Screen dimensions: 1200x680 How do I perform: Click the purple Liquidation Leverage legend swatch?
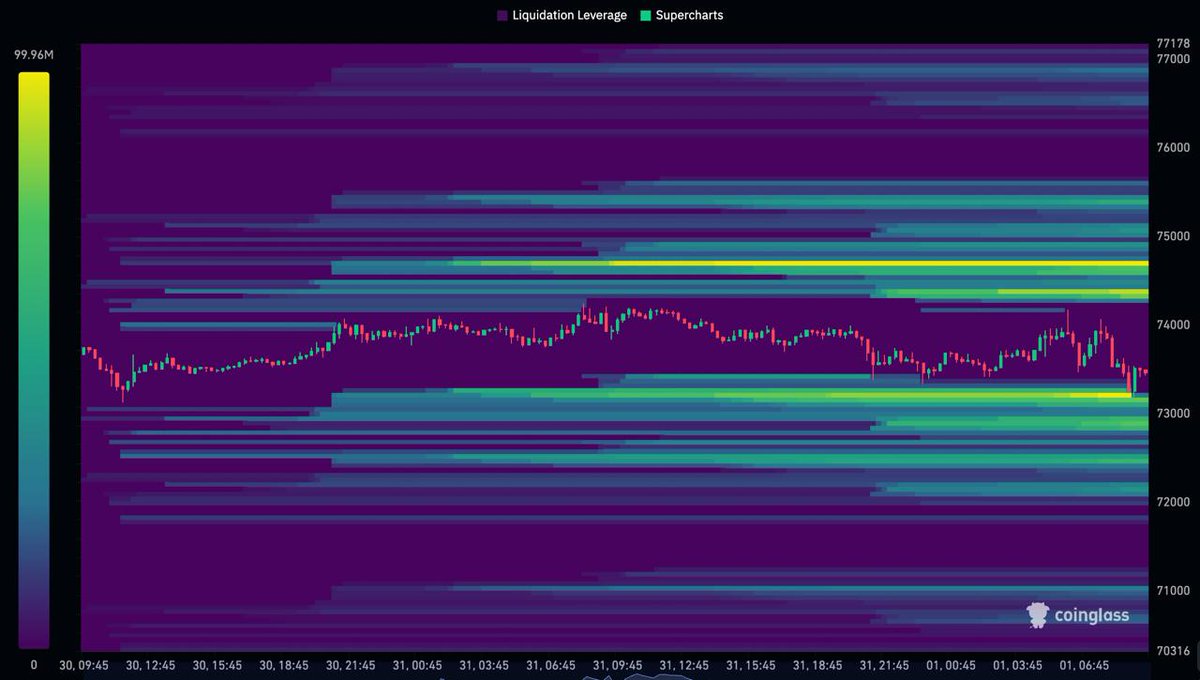tap(502, 15)
